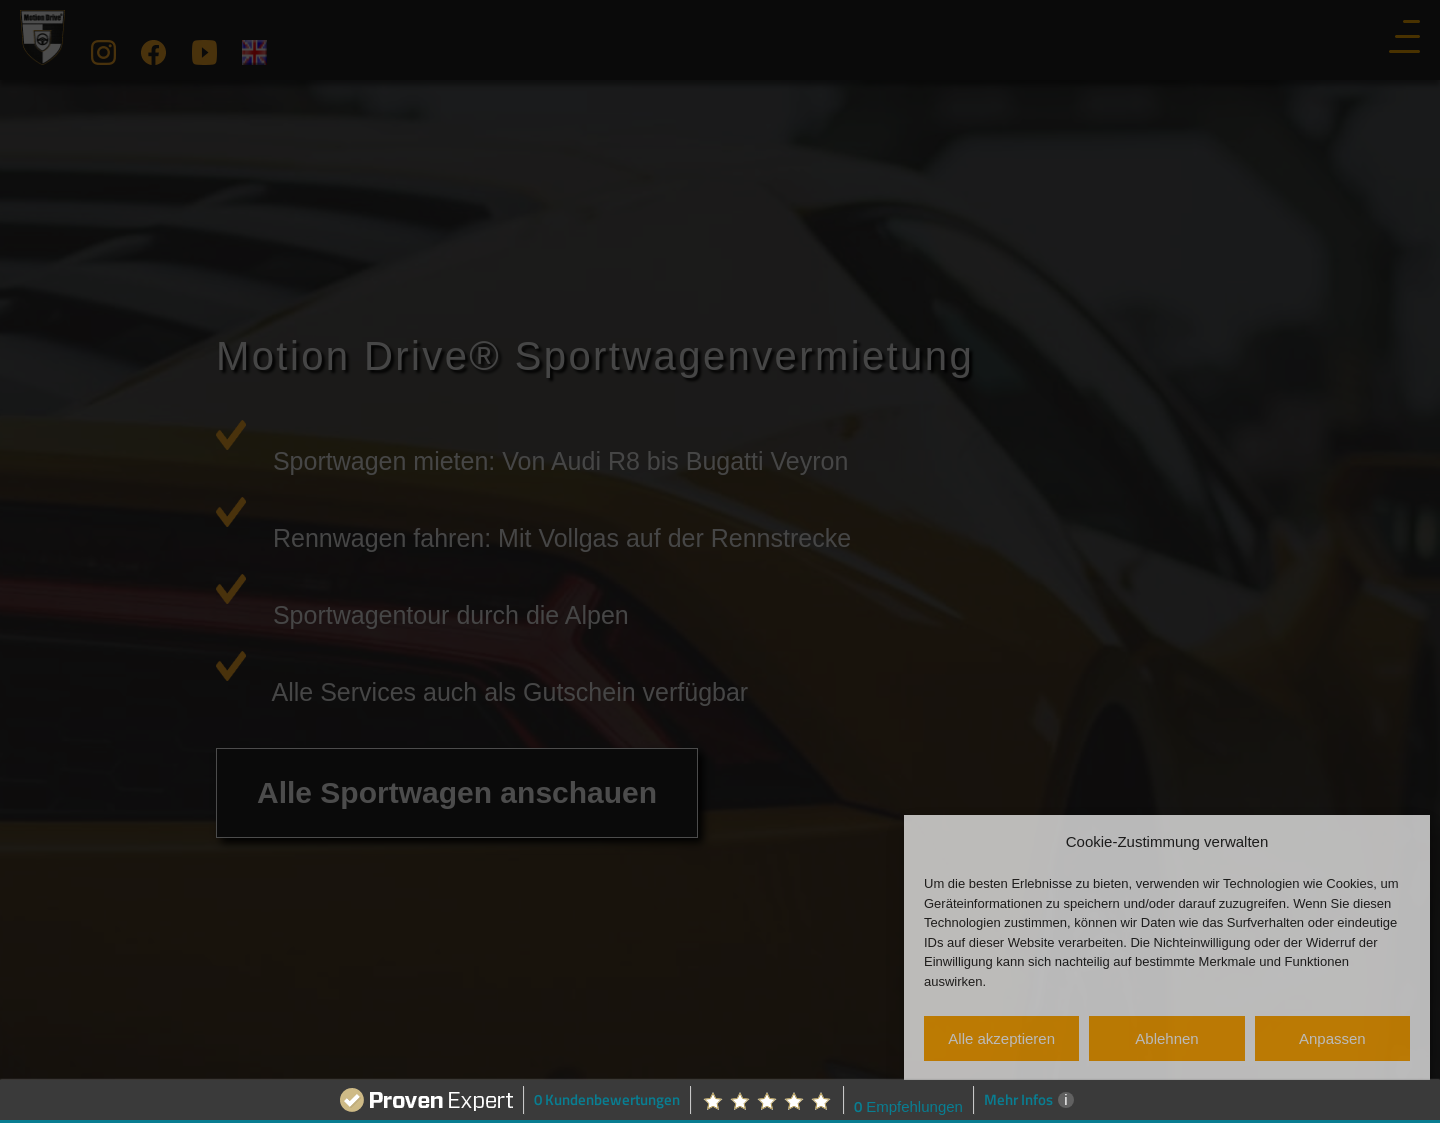The image size is (1440, 1123).
Task: Open the 0 Kundenbewertungen link
Action: point(606,1100)
